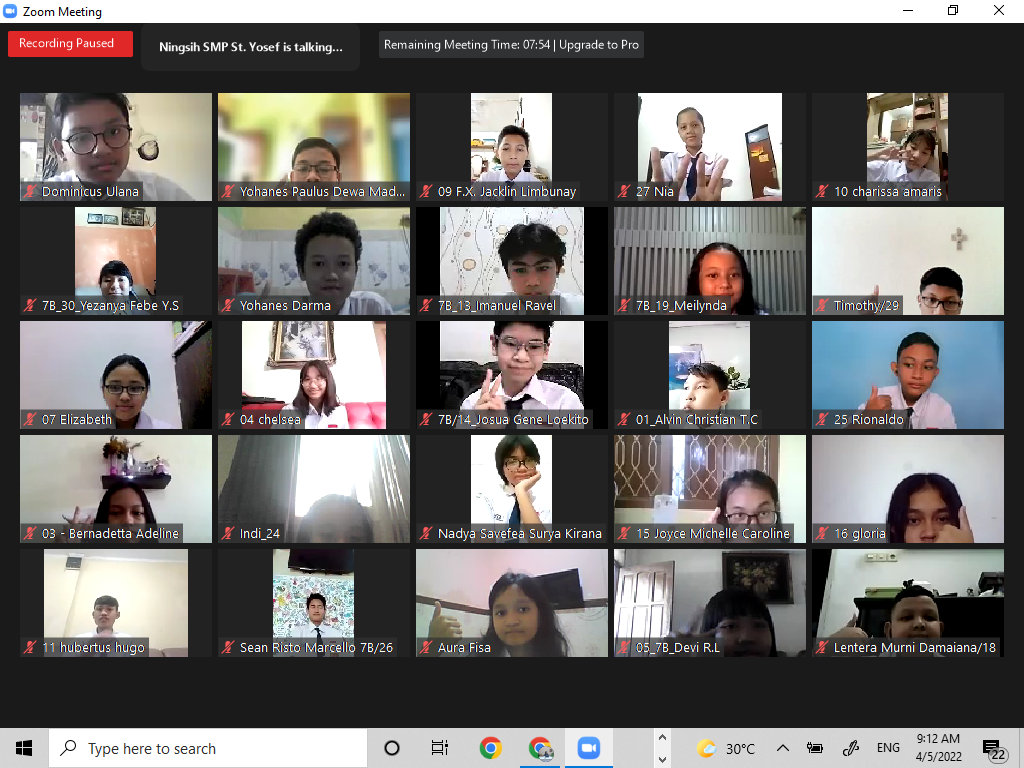Select 03 - Bernadetta Adeline's video tile
1024x768 pixels.
pos(116,489)
